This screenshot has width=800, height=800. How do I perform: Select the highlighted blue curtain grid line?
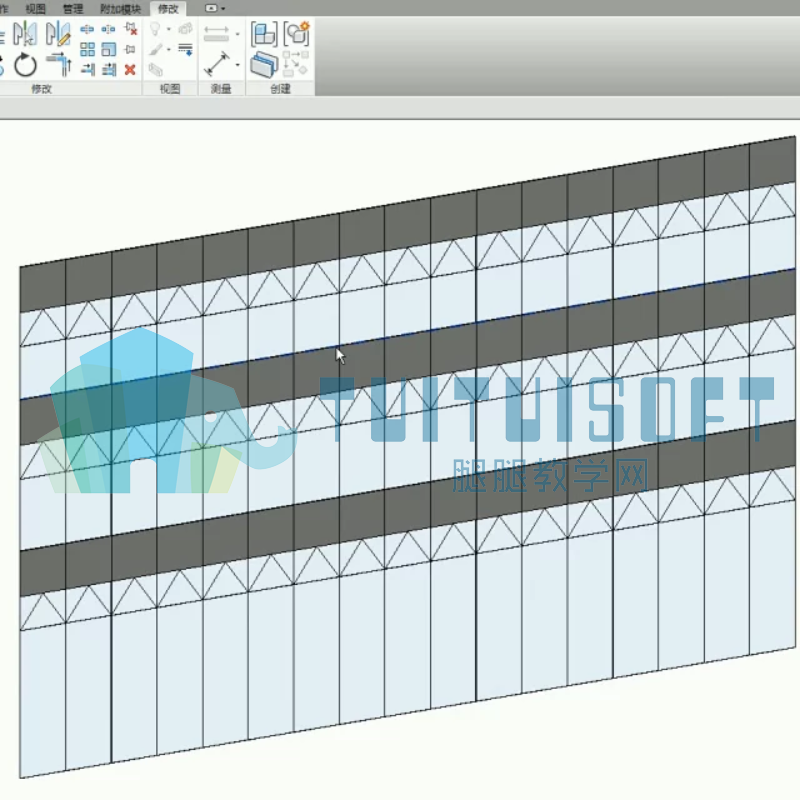point(408,334)
